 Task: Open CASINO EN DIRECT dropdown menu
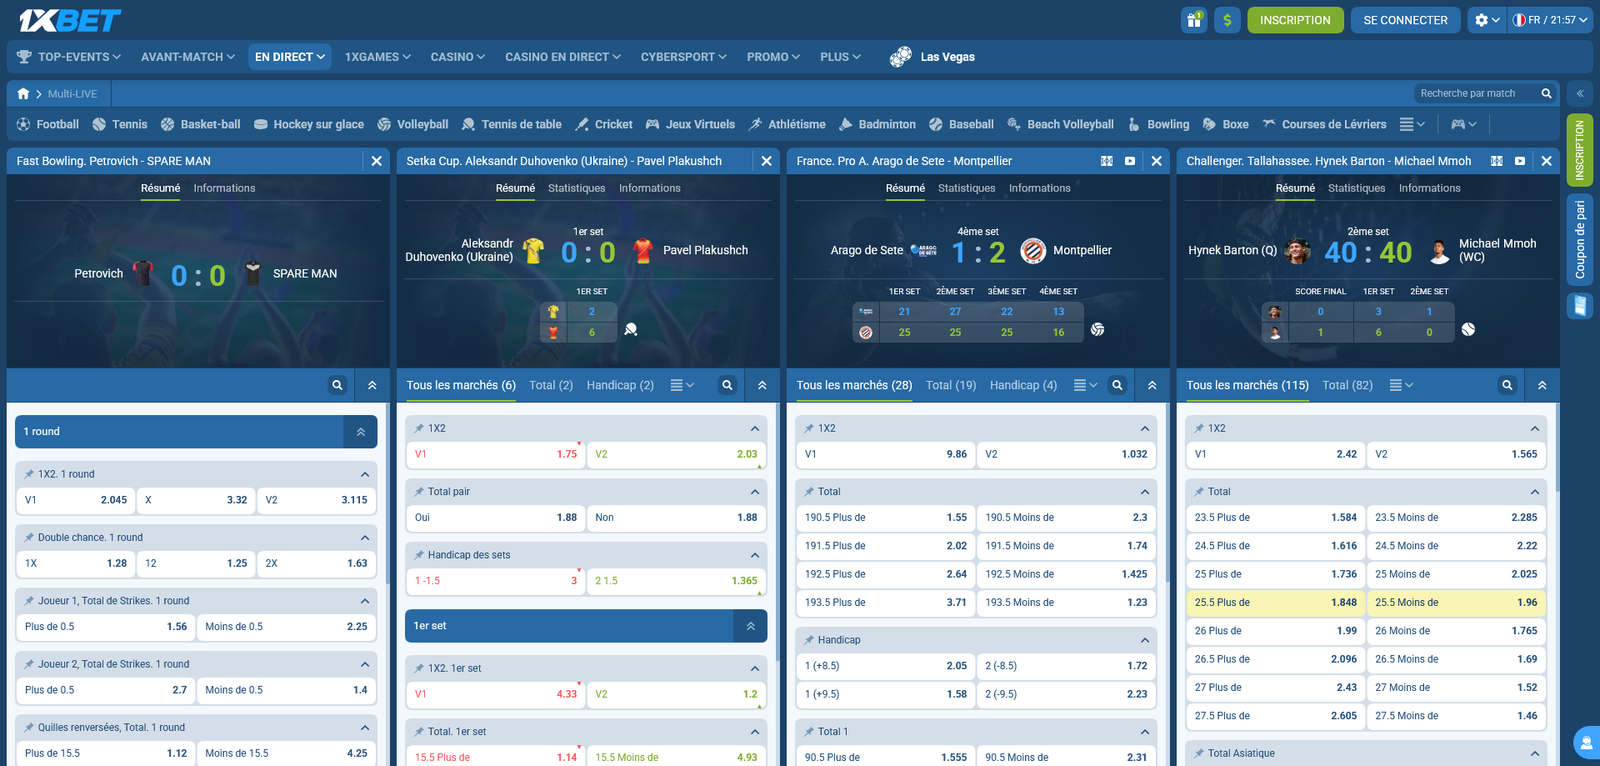[563, 57]
